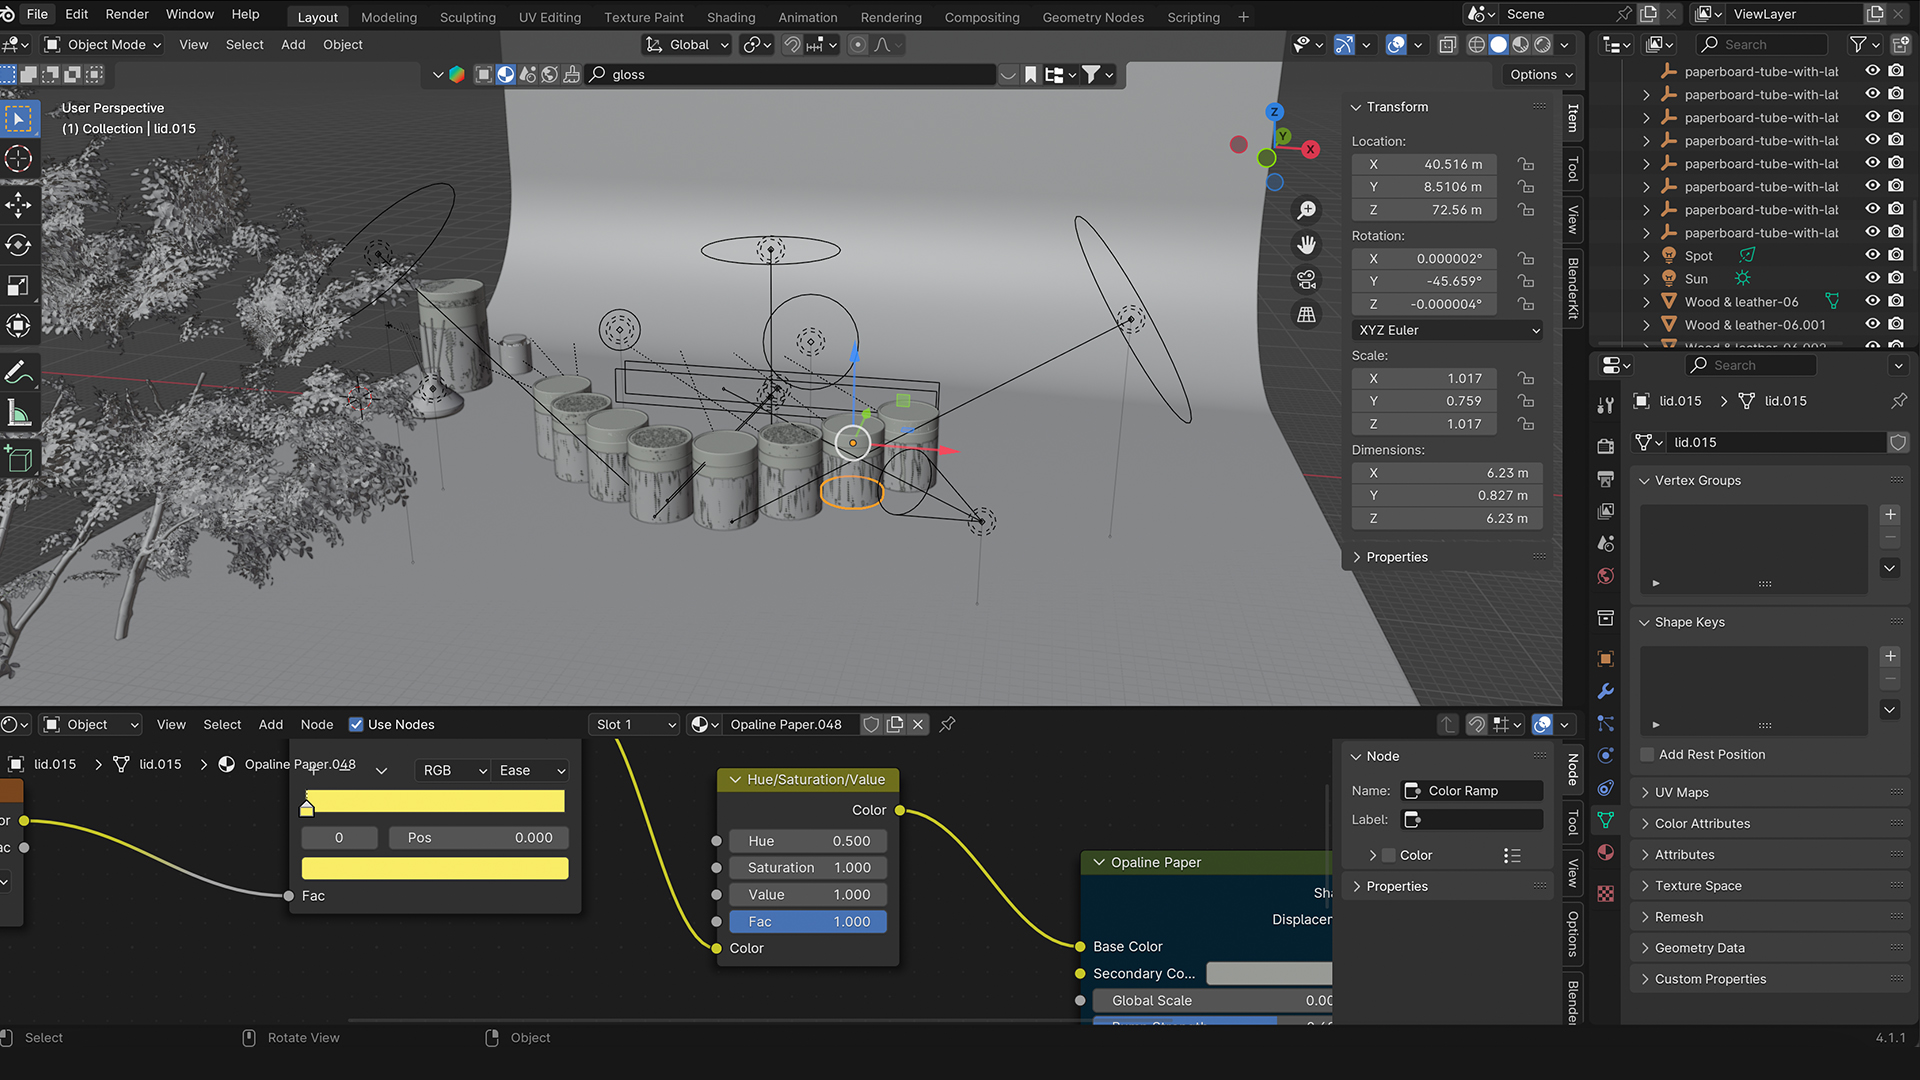
Task: Switch to the Shading workspace tab
Action: (x=731, y=17)
